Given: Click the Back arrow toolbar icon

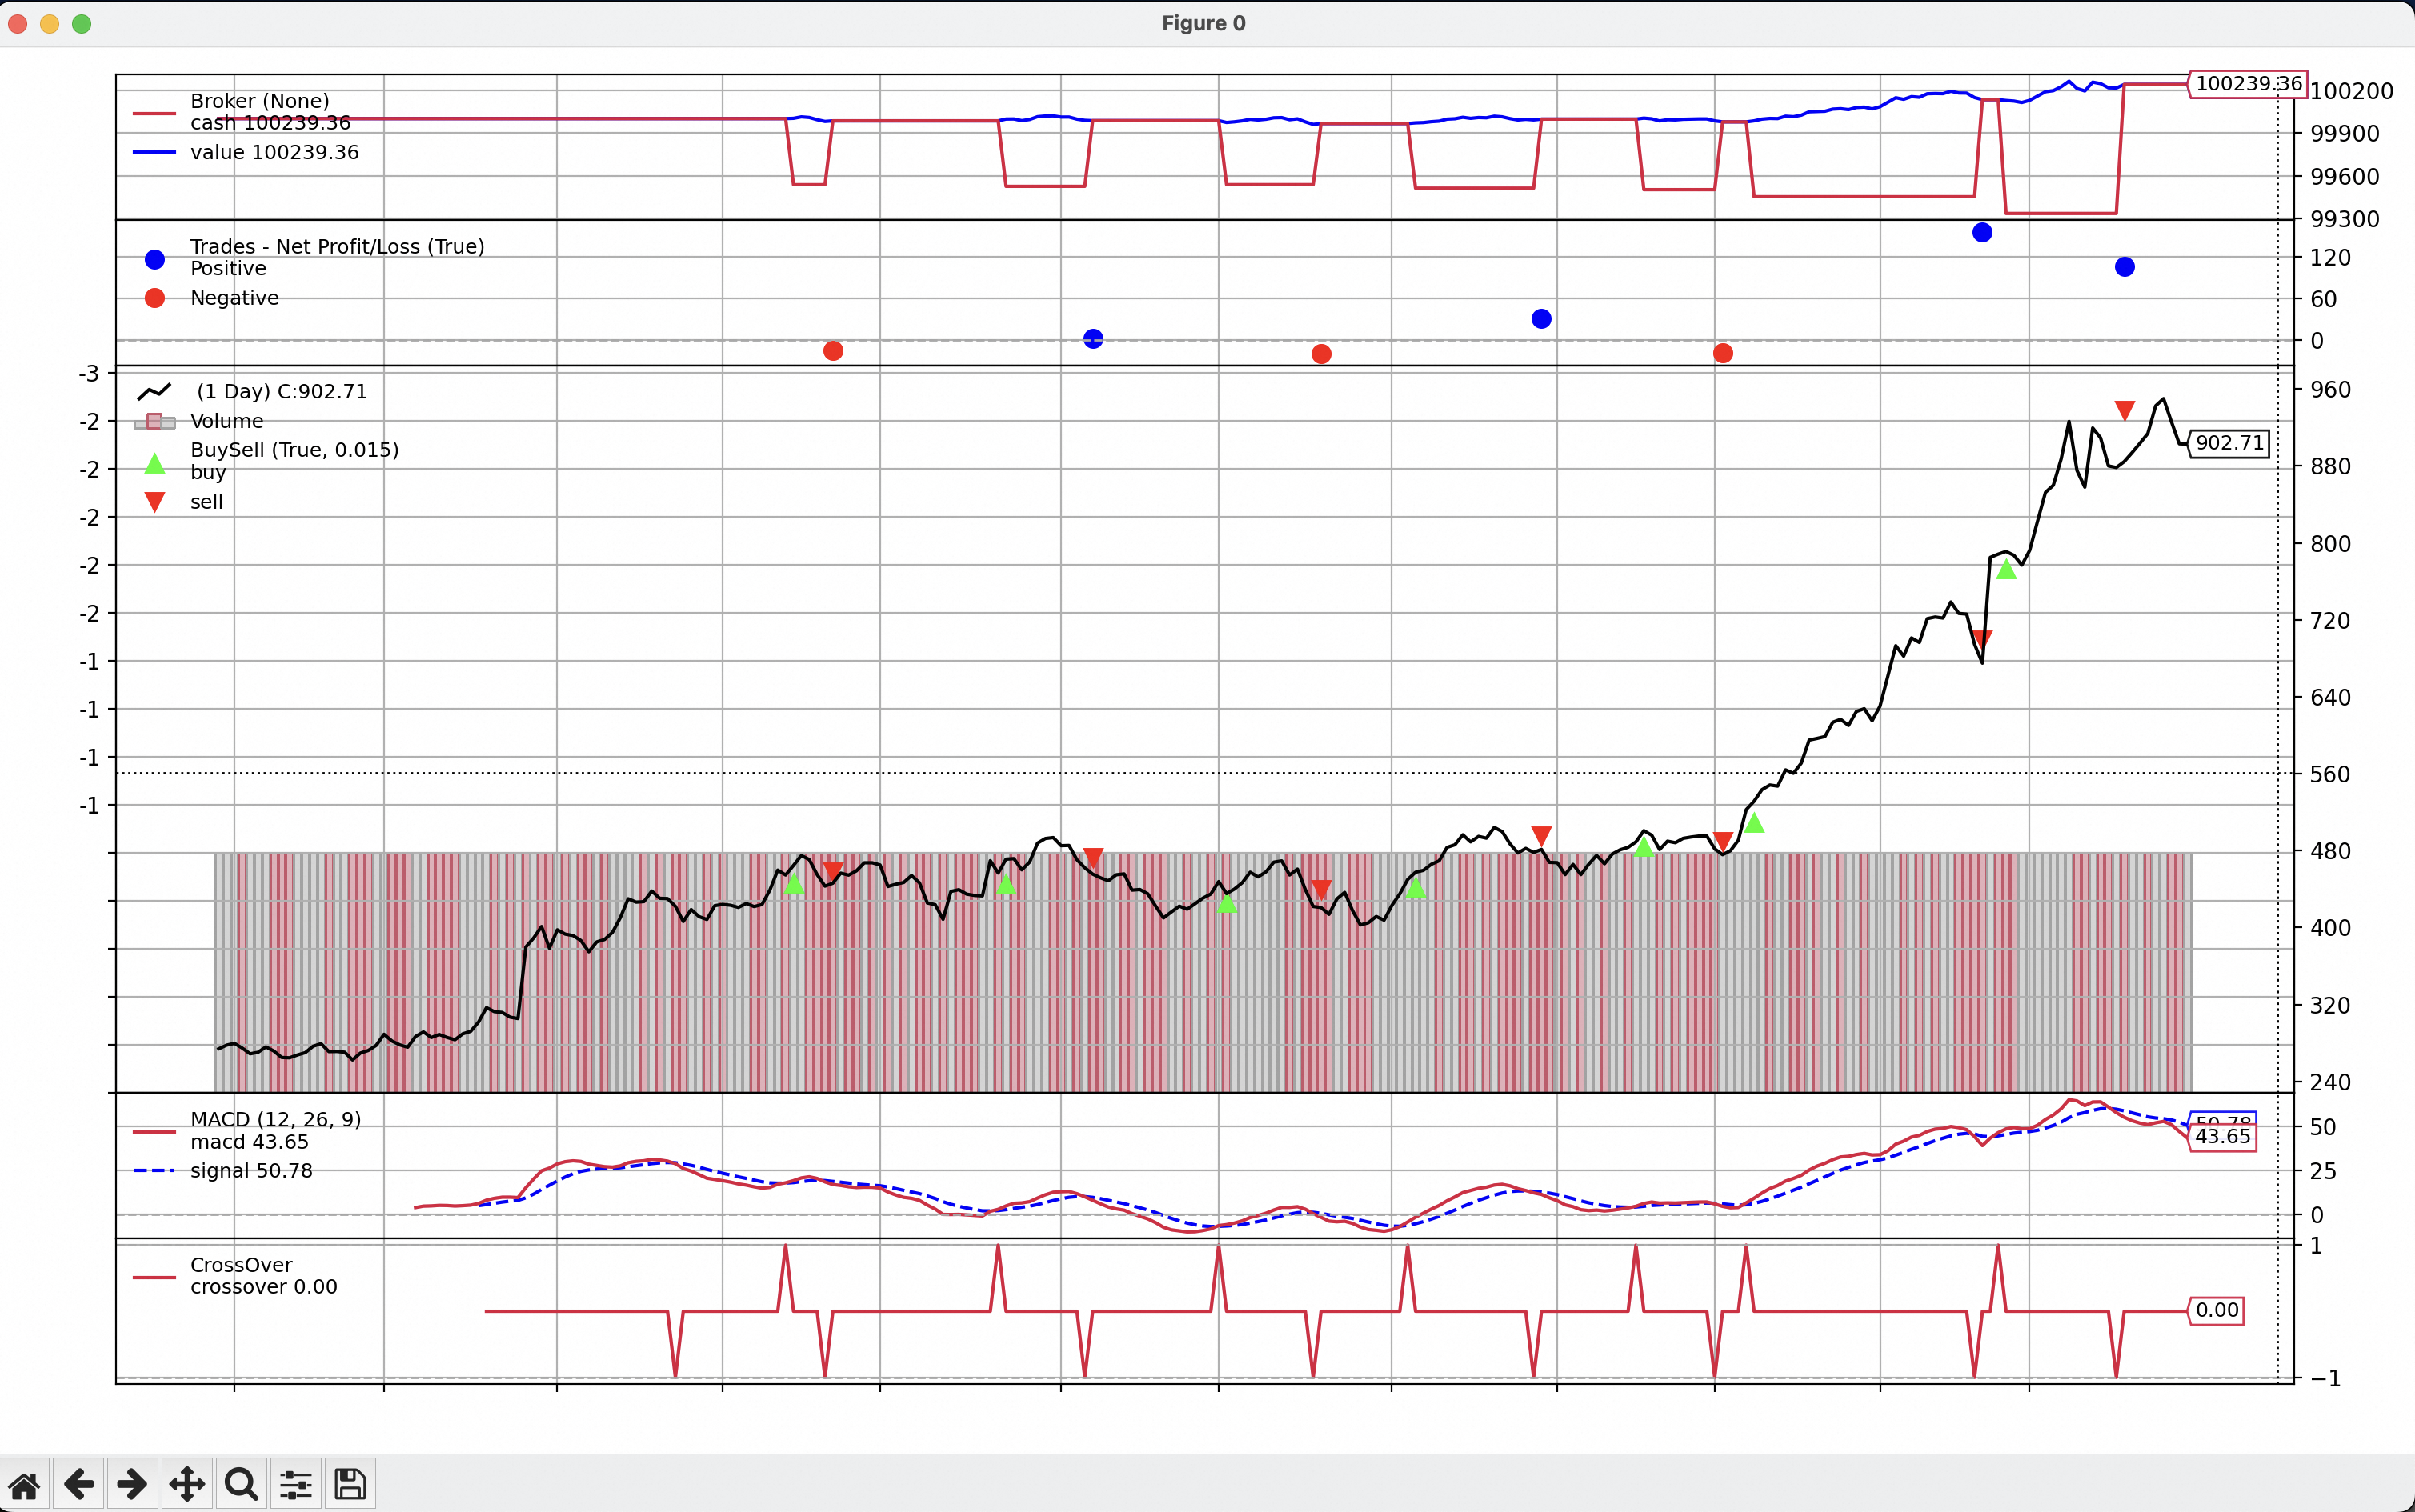Looking at the screenshot, I should point(79,1484).
